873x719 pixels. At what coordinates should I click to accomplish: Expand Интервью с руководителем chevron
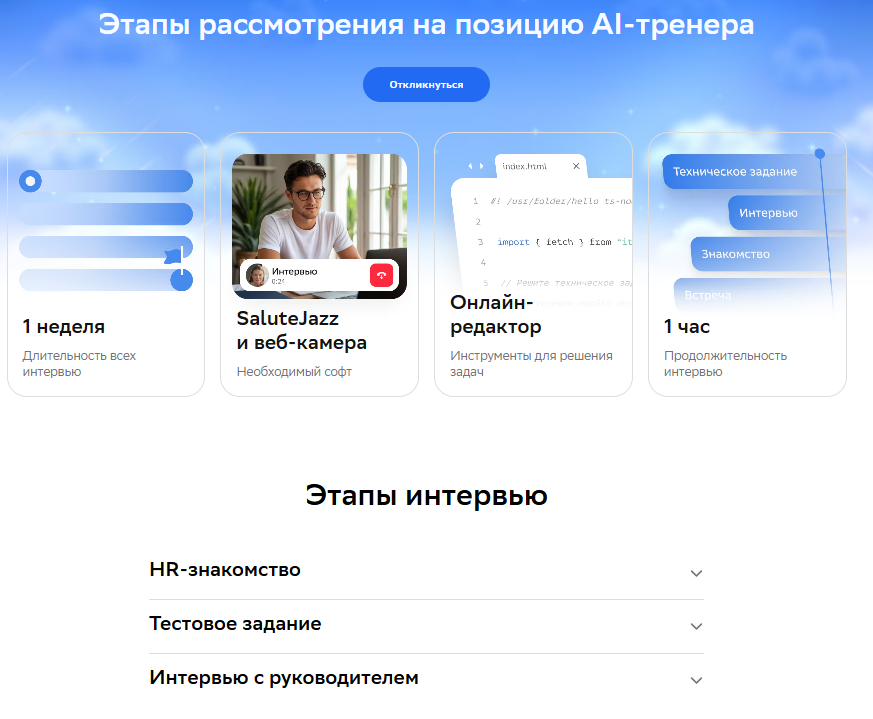tap(696, 680)
